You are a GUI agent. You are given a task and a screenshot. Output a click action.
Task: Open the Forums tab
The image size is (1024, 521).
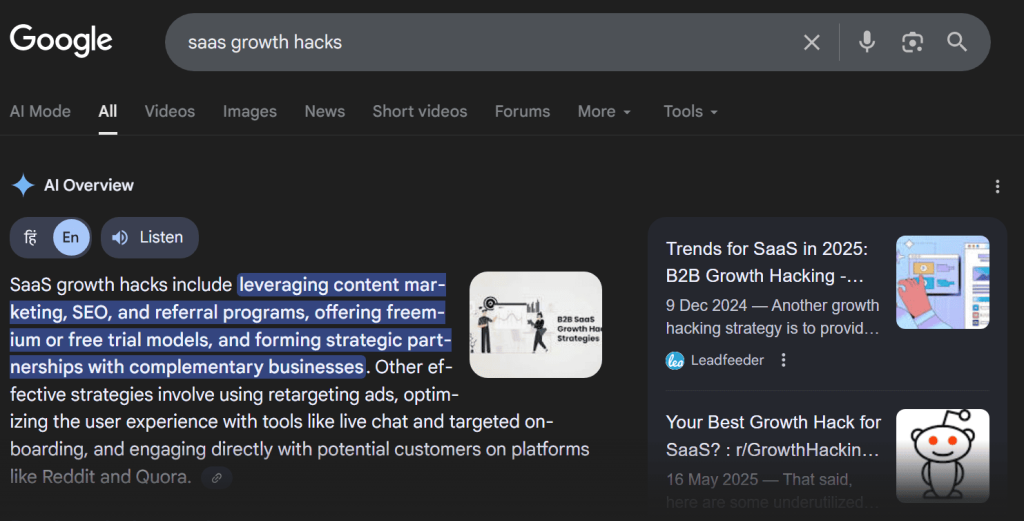(x=522, y=112)
